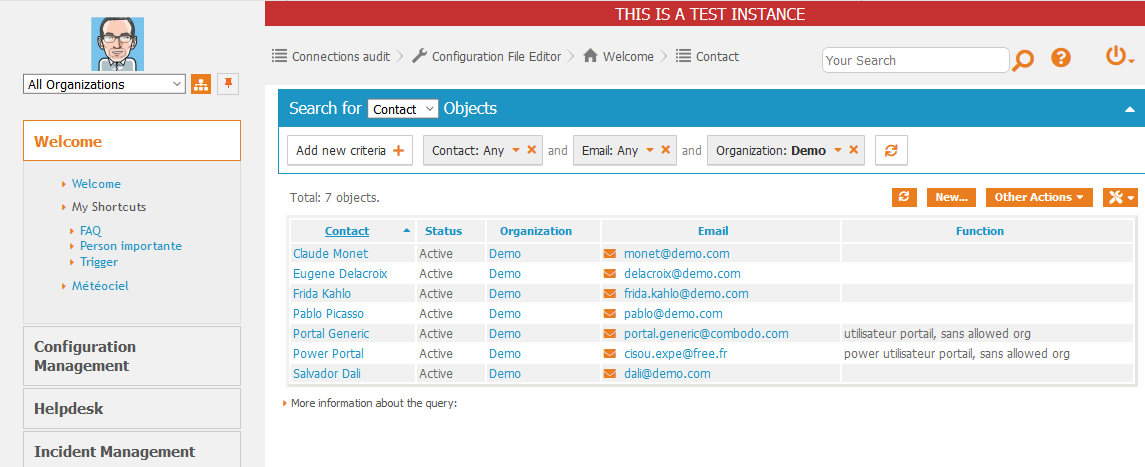Refresh the contact list results
This screenshot has height=467, width=1145.
904,198
